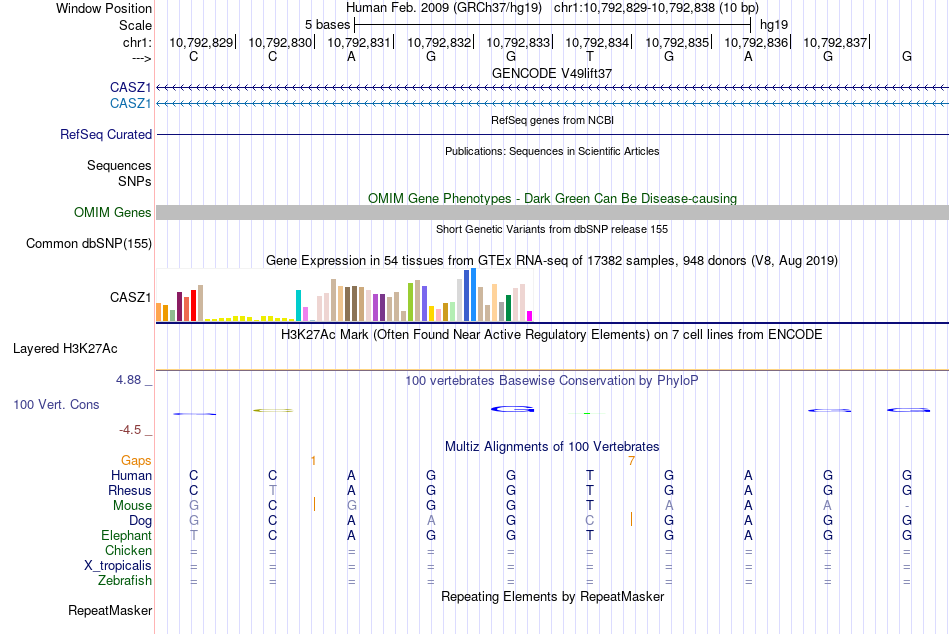This screenshot has width=950, height=634.
Task: Click the gray OMIM Genes item bar
Action: tap(552, 212)
